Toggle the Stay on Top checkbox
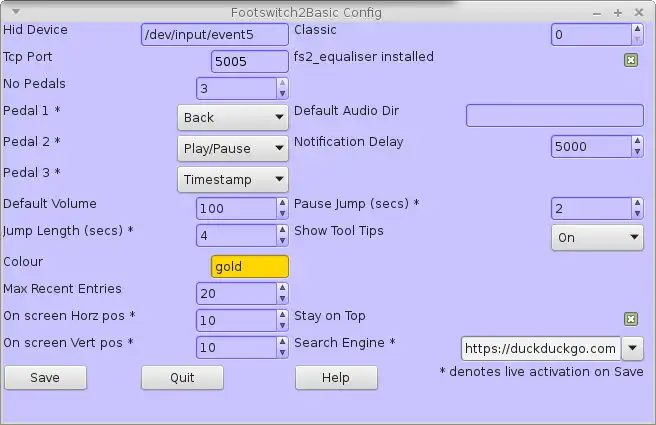The height and width of the screenshot is (425, 656). (x=631, y=320)
